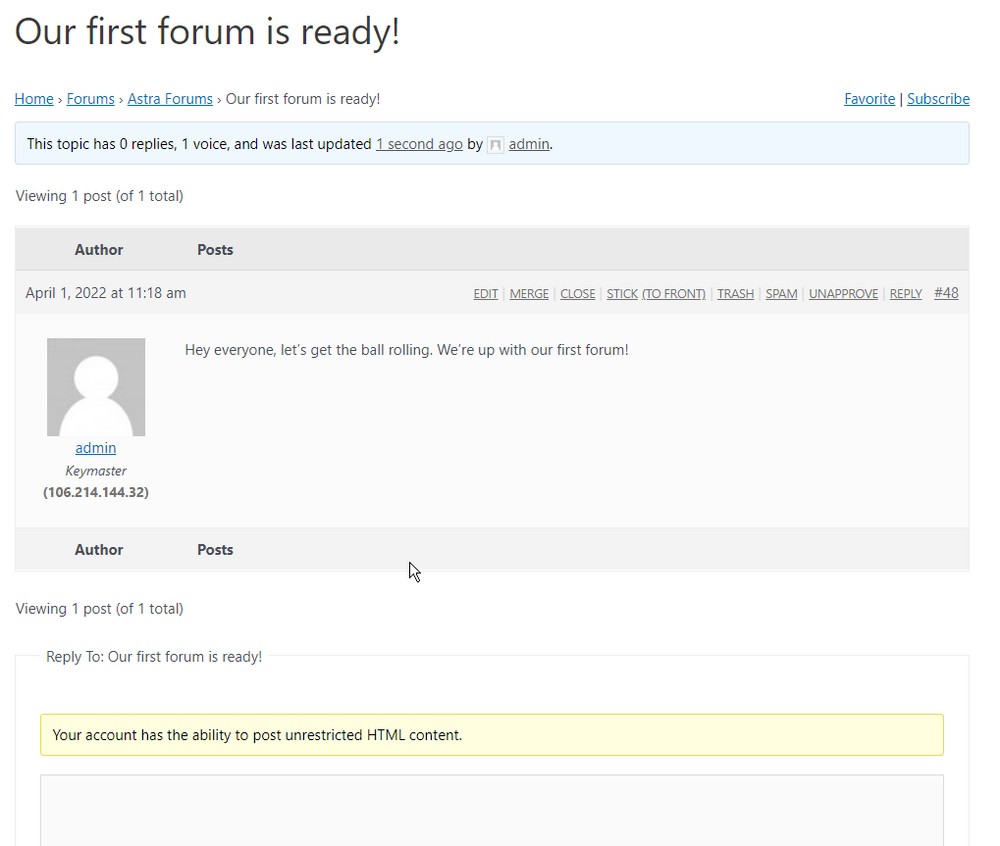The width and height of the screenshot is (1000, 846).
Task: Subscribe to this topic
Action: 938,99
